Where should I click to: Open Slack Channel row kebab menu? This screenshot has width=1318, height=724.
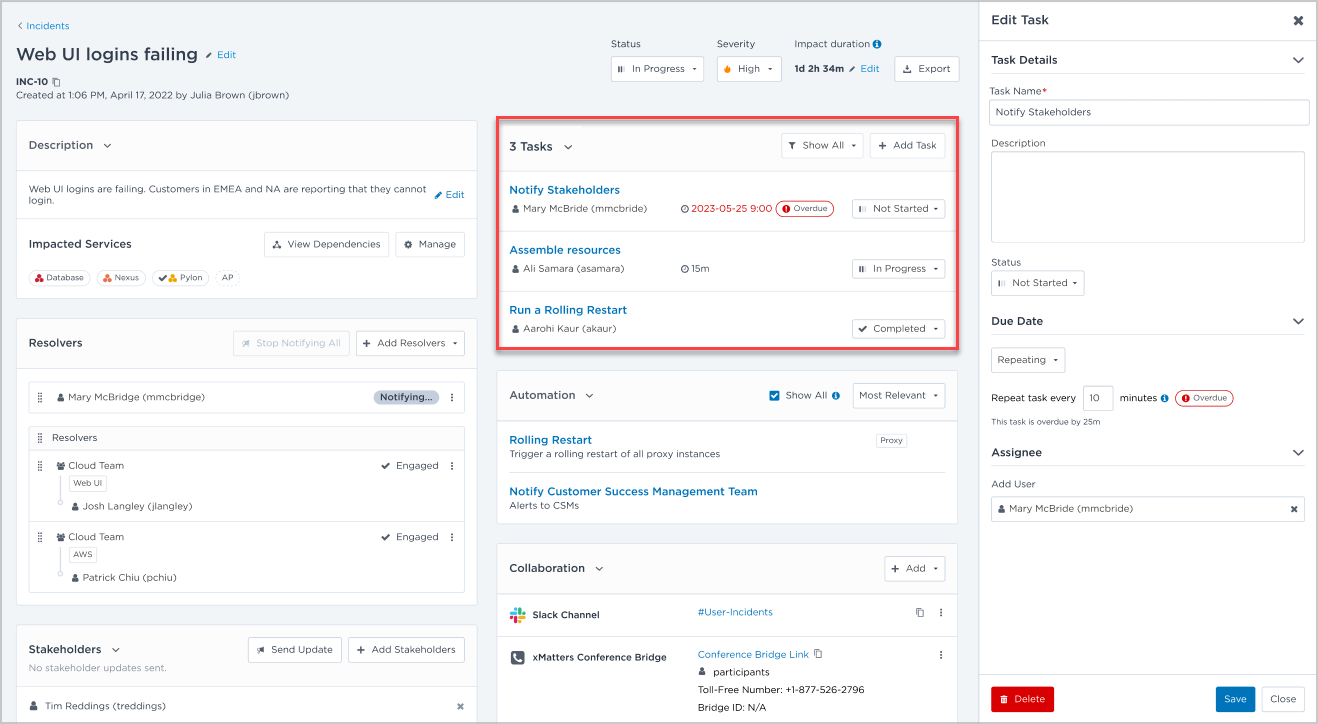pyautogui.click(x=941, y=612)
